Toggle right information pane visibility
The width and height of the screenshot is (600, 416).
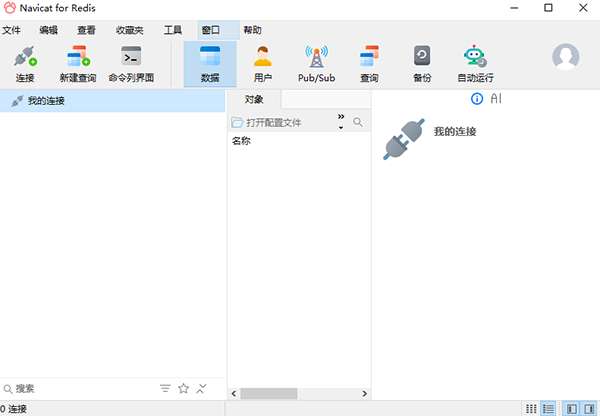(590, 409)
